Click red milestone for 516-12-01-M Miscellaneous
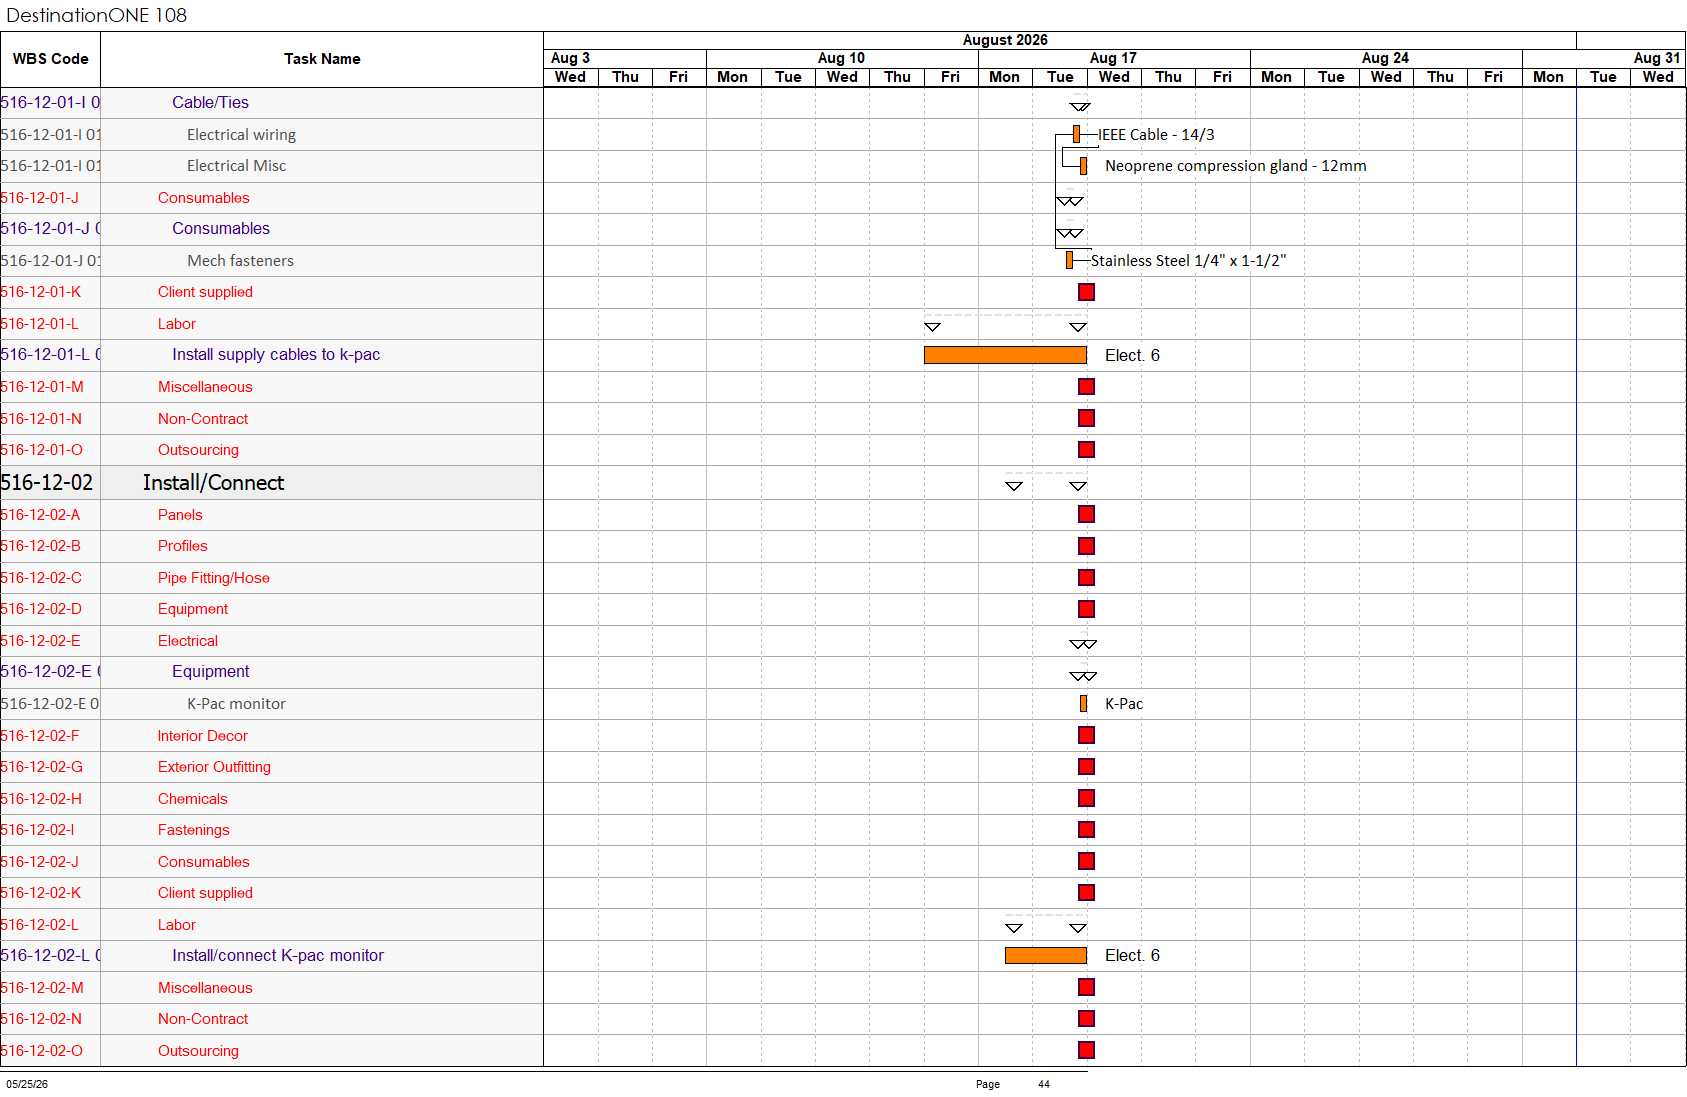The image size is (1687, 1097). [x=1086, y=387]
